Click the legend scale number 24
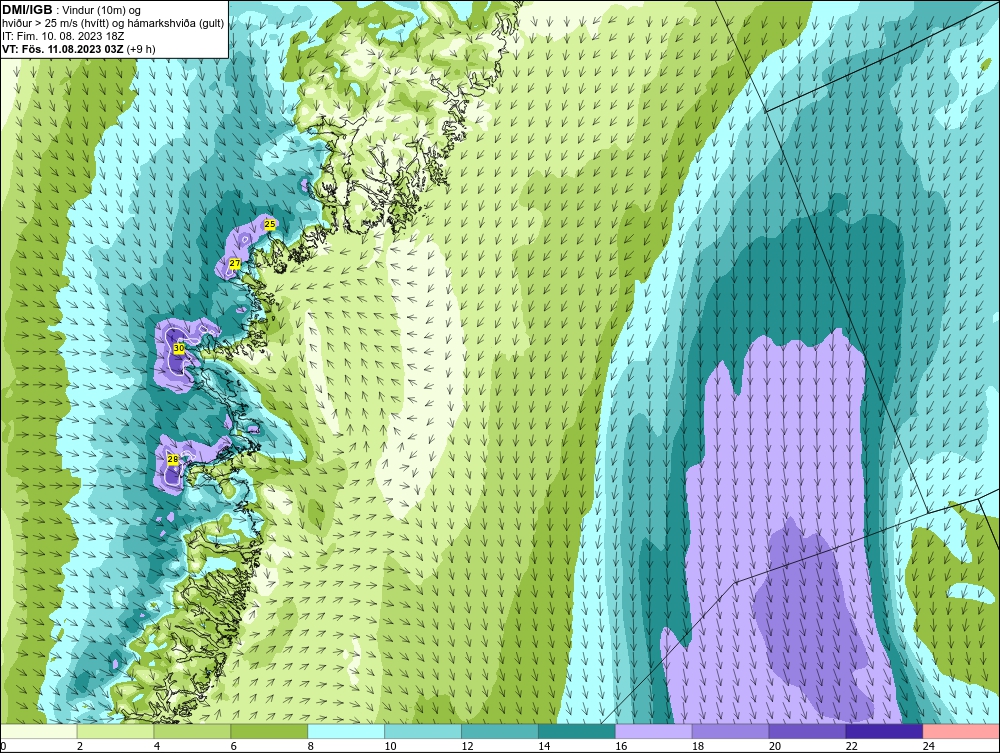This screenshot has height=753, width=1000. pos(929,746)
